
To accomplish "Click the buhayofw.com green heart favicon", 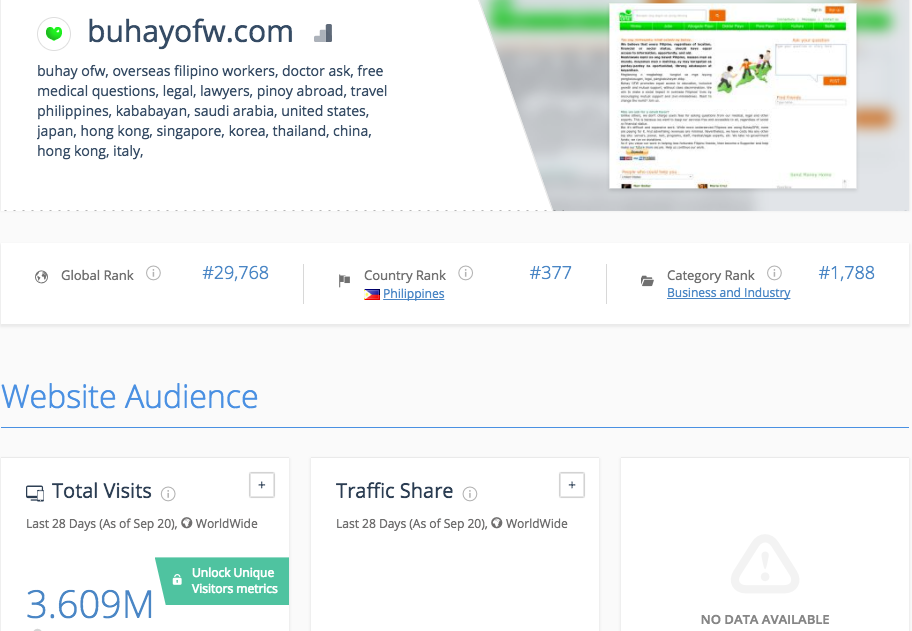I will 54,34.
